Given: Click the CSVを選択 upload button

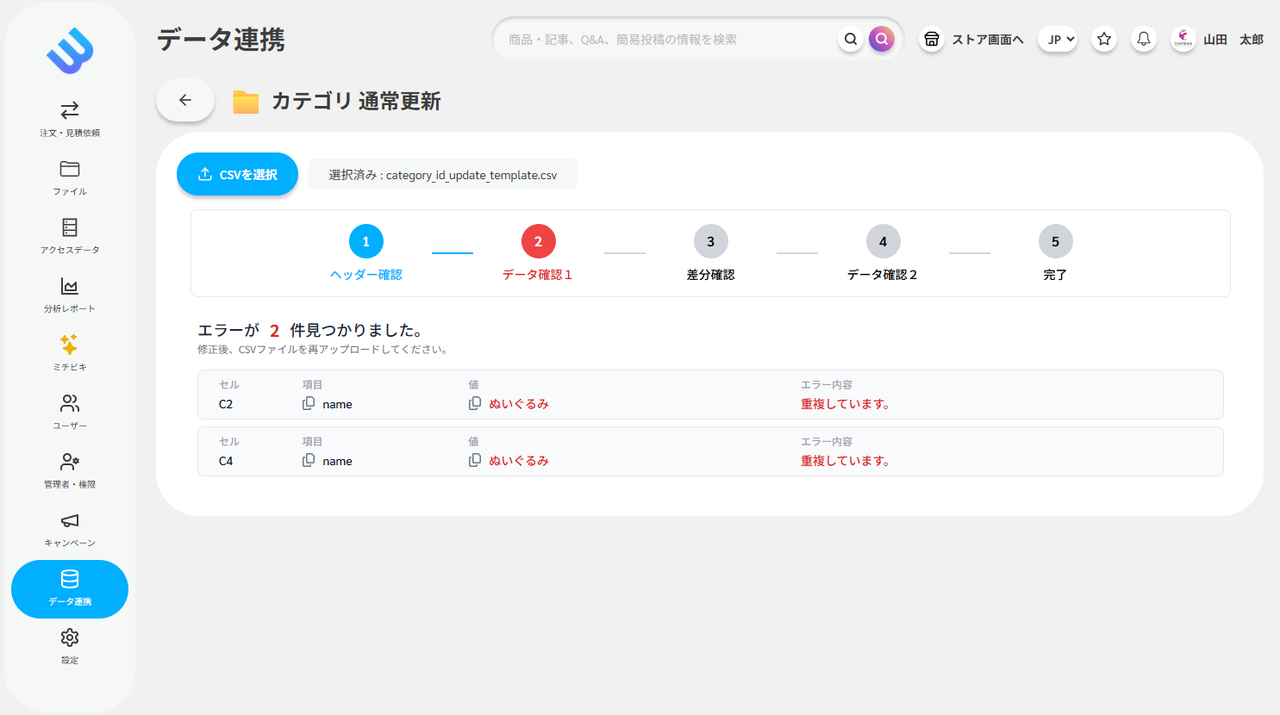Looking at the screenshot, I should (237, 173).
